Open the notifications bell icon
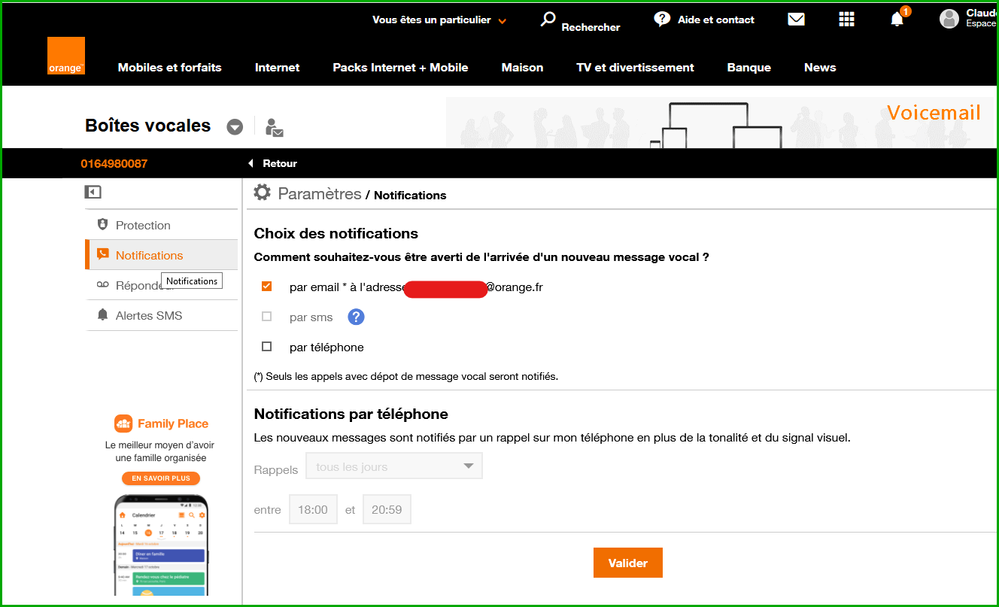The width and height of the screenshot is (999, 607). [x=897, y=19]
